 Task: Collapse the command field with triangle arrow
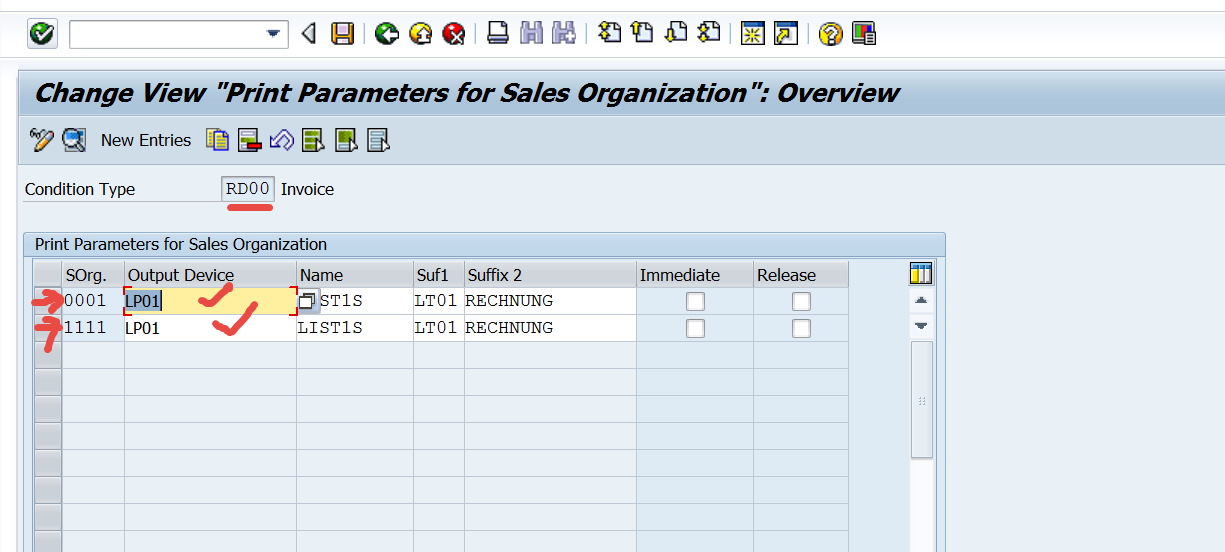tap(308, 34)
